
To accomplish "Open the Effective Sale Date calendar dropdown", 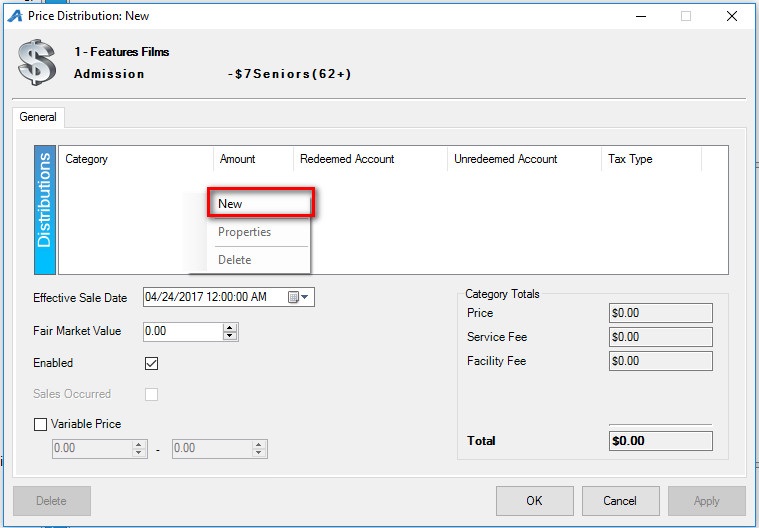I will pos(299,297).
